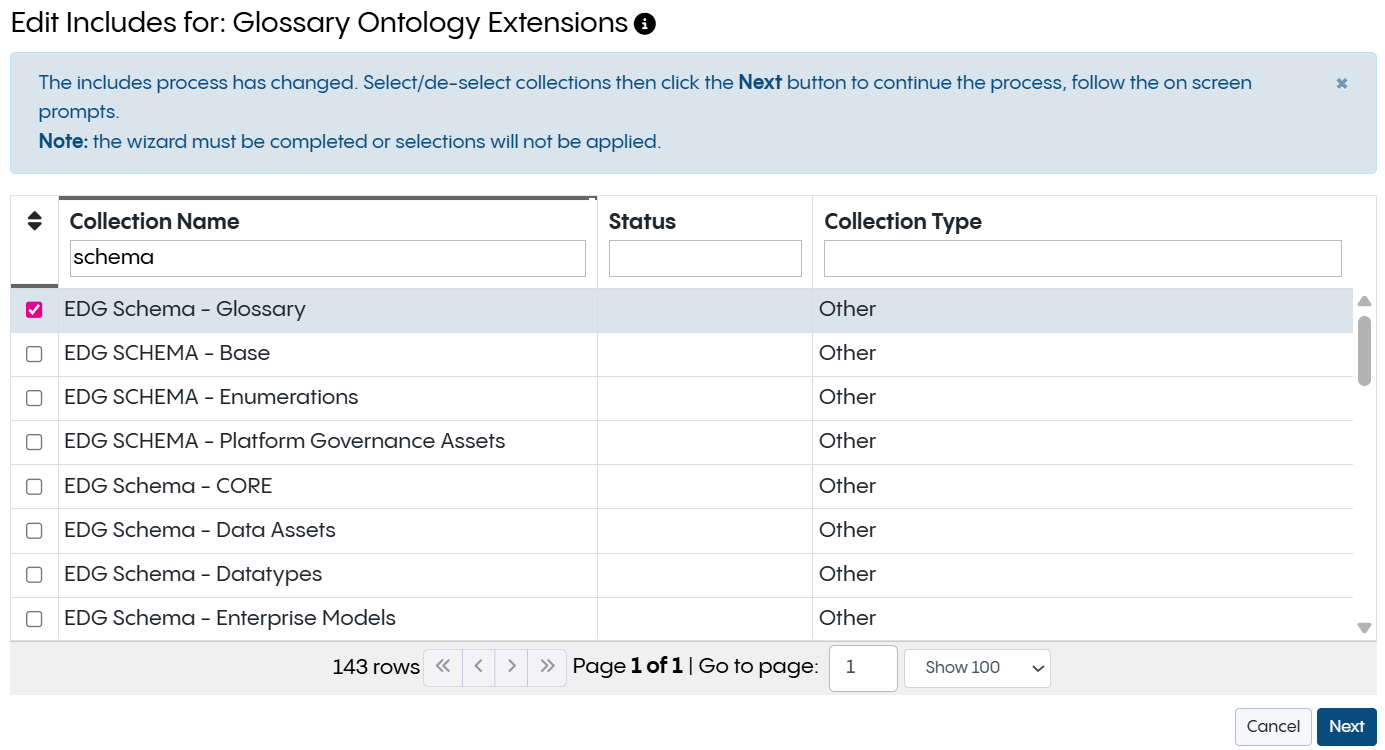Check EDG SCHEMA - Enumerations collection
This screenshot has height=750, width=1385.
(x=34, y=397)
